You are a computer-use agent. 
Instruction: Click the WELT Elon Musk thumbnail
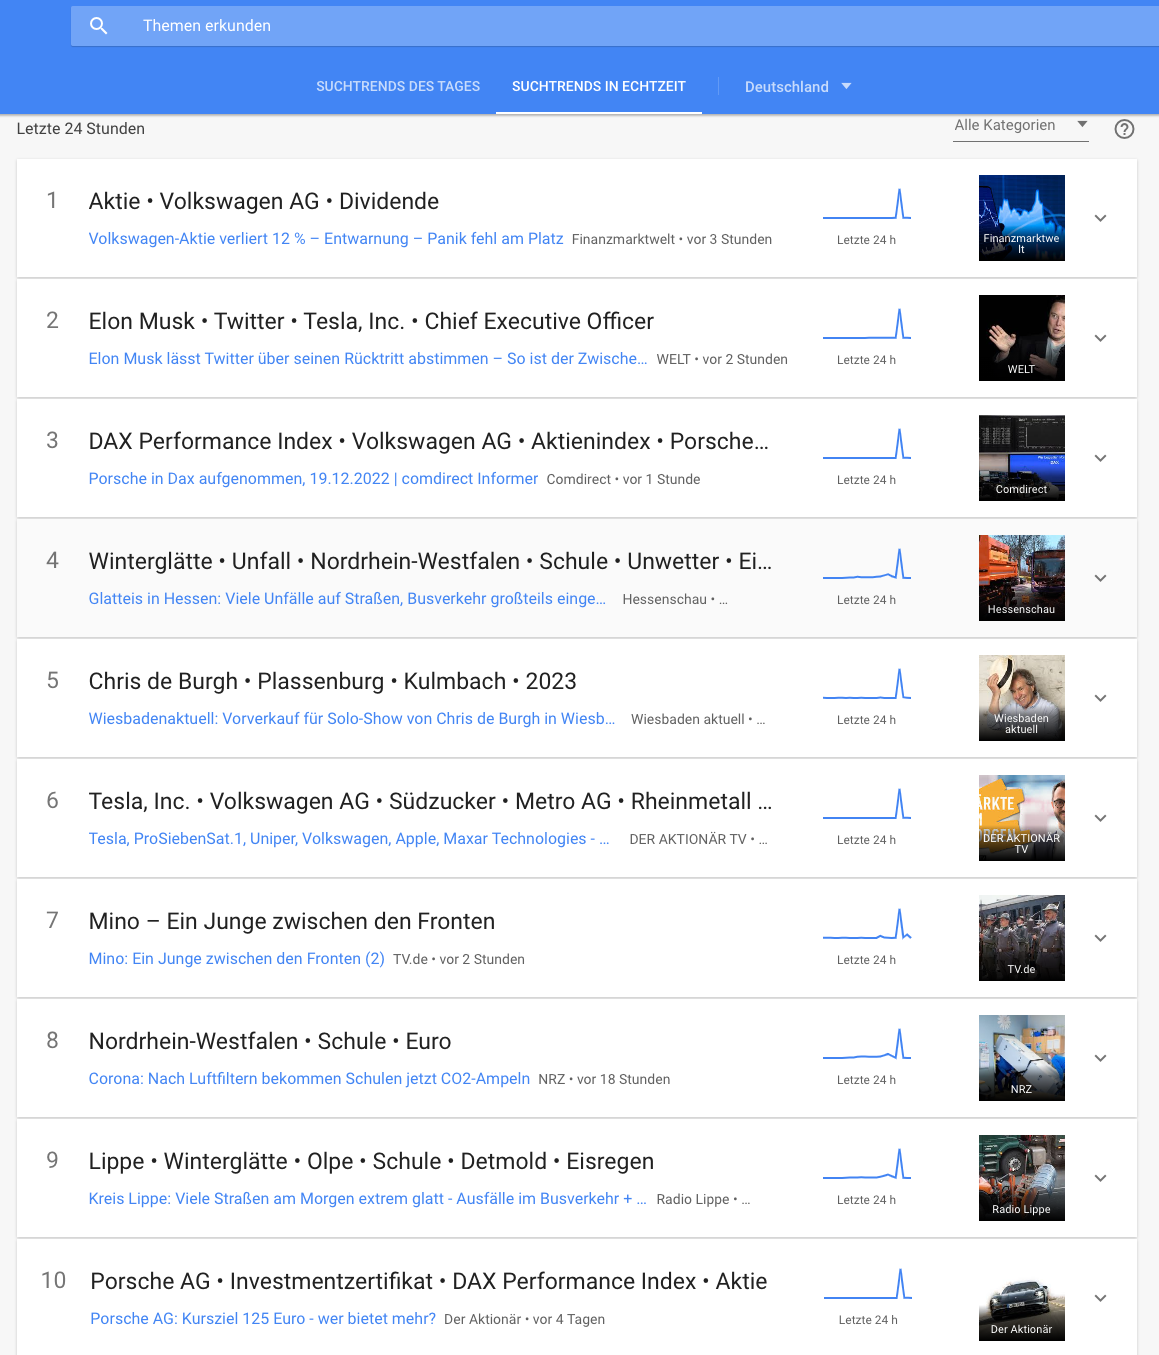[x=1022, y=338]
